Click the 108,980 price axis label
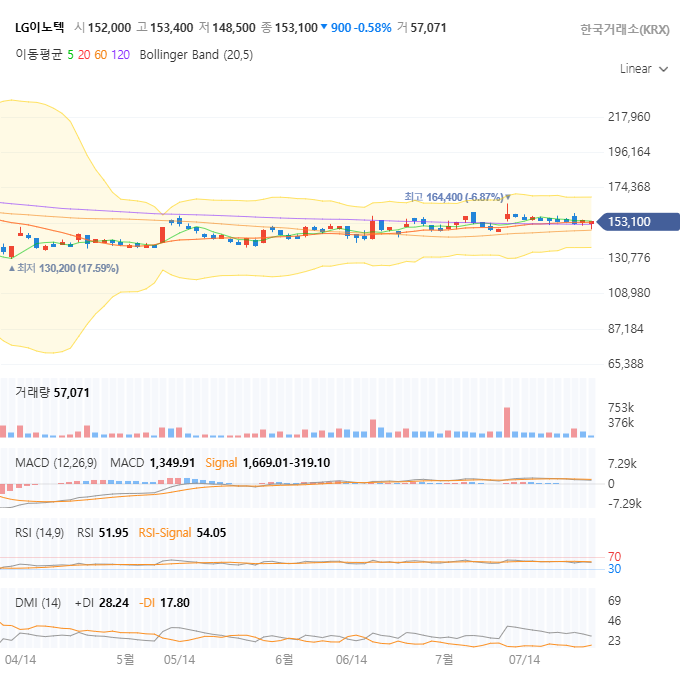Viewport: 680px width, 697px height. (x=629, y=293)
